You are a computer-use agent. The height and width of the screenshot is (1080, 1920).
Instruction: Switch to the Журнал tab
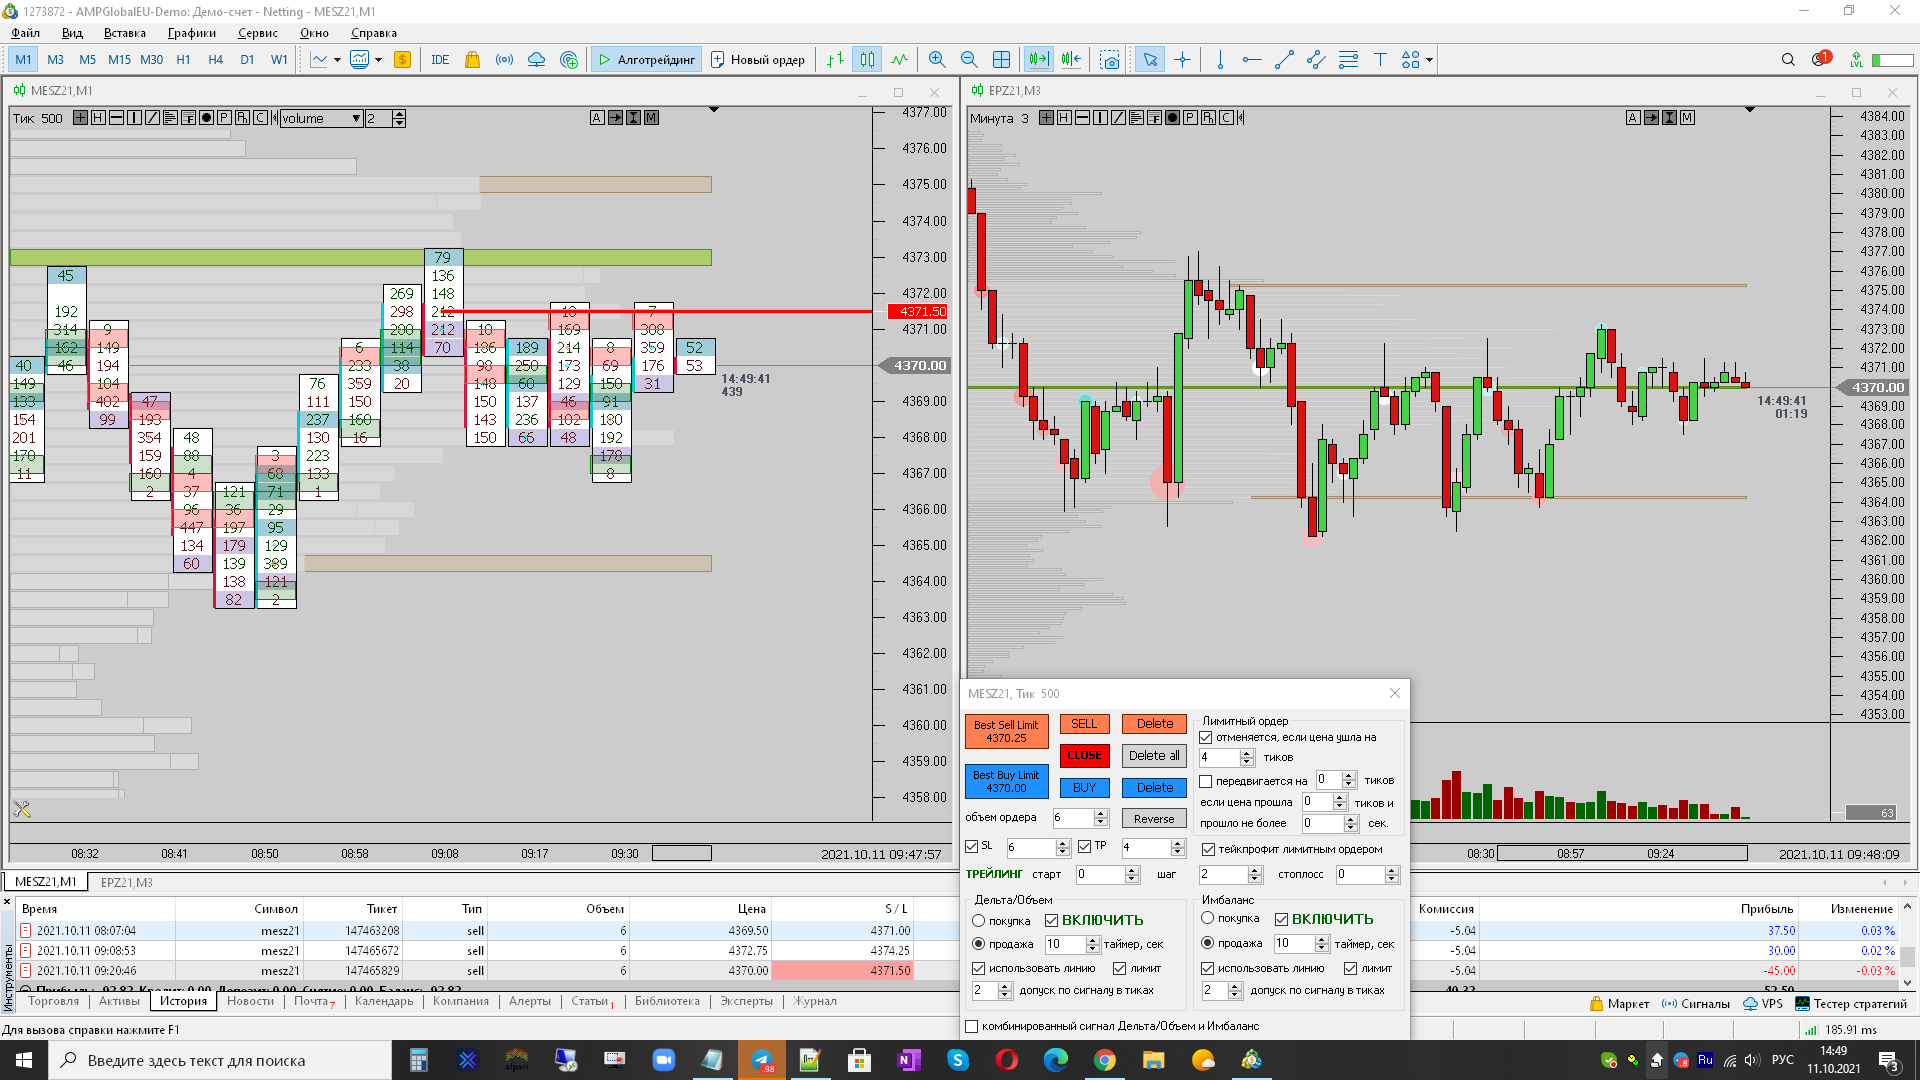tap(815, 1001)
